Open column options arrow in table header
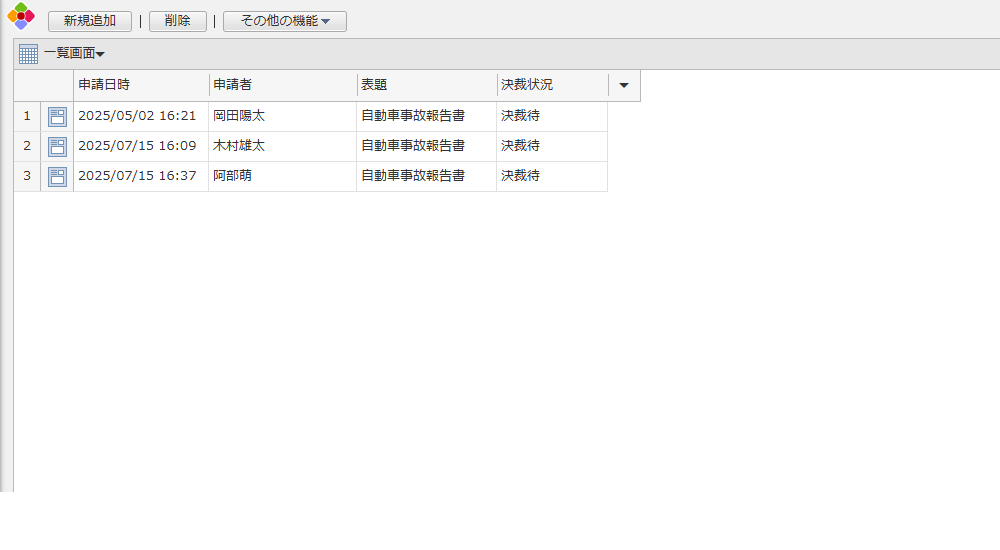The height and width of the screenshot is (550, 1000). pyautogui.click(x=624, y=86)
